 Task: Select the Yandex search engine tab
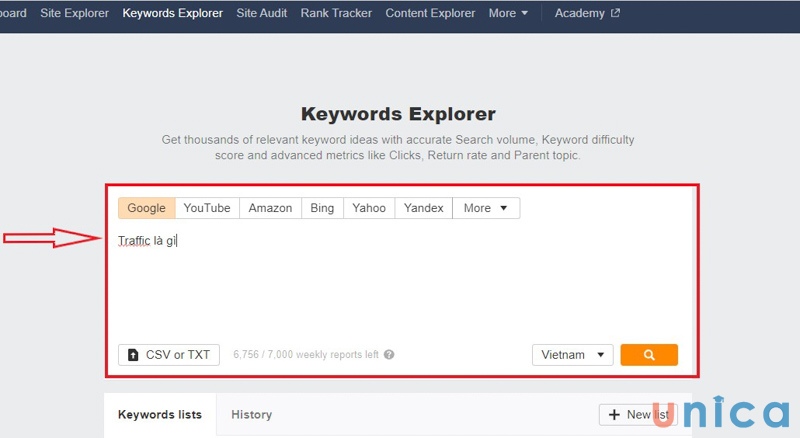click(423, 208)
